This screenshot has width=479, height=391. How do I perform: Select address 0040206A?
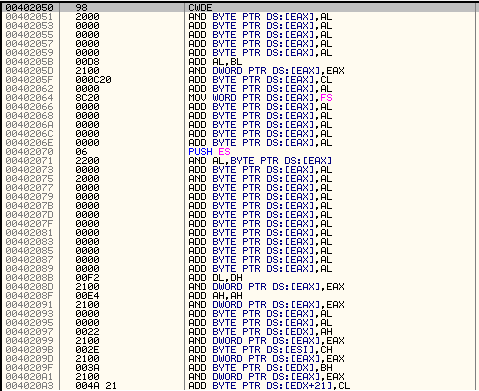(29, 125)
